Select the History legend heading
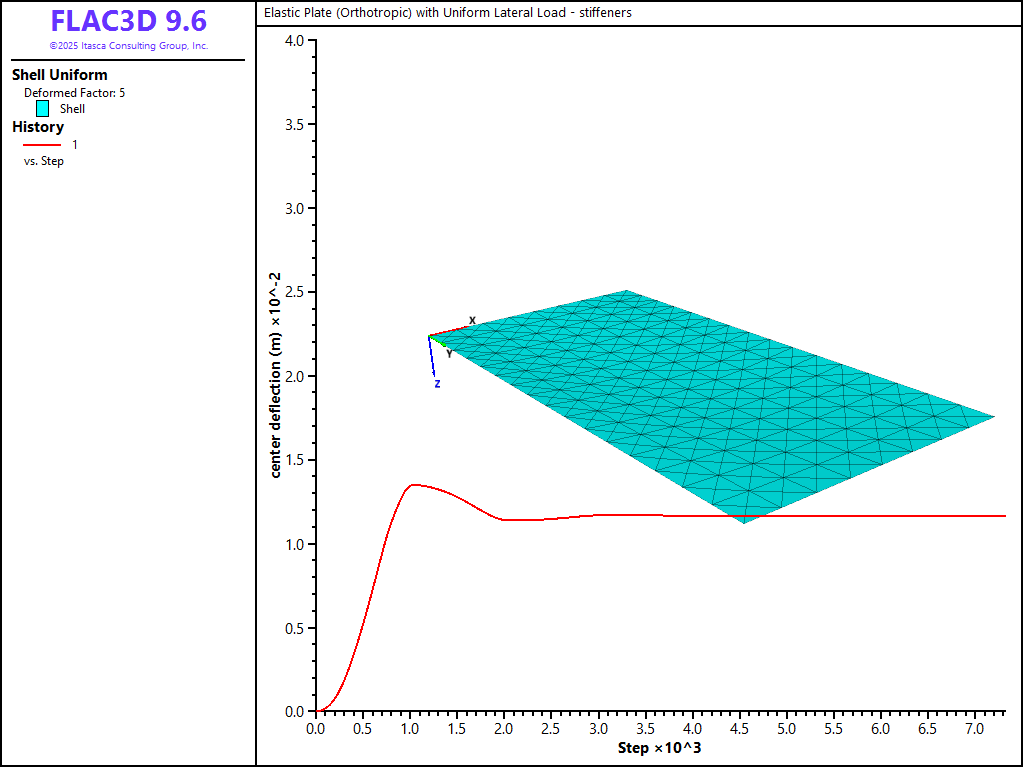Image resolution: width=1024 pixels, height=768 pixels. (38, 127)
